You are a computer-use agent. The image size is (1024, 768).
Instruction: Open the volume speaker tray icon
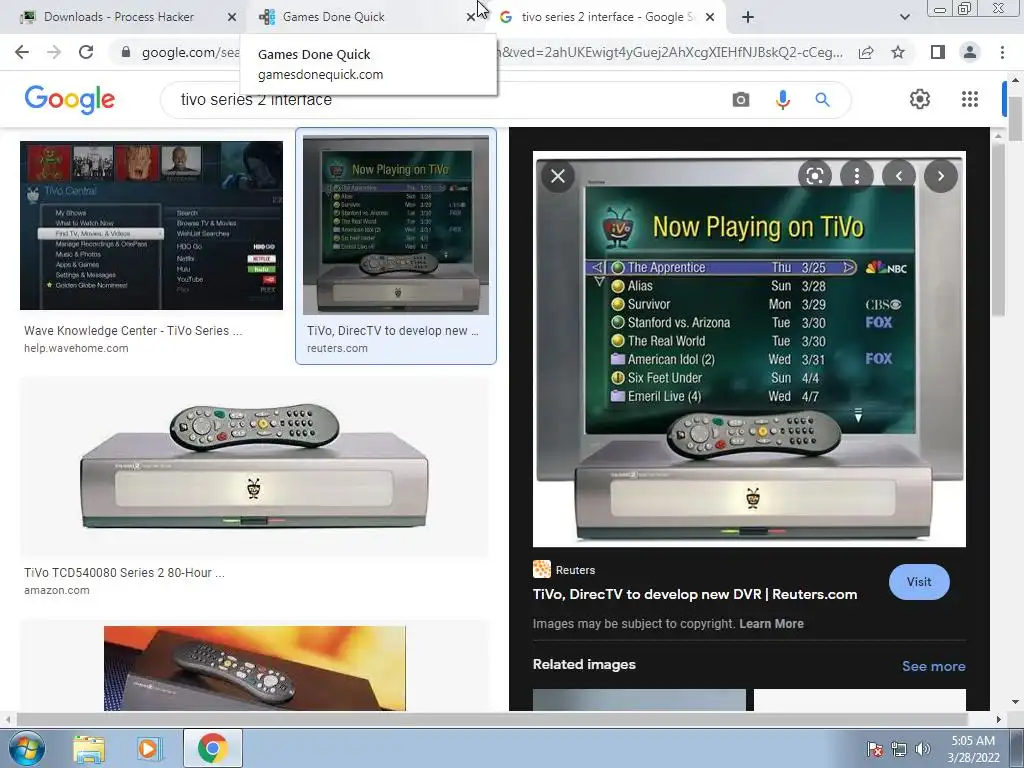click(x=923, y=749)
